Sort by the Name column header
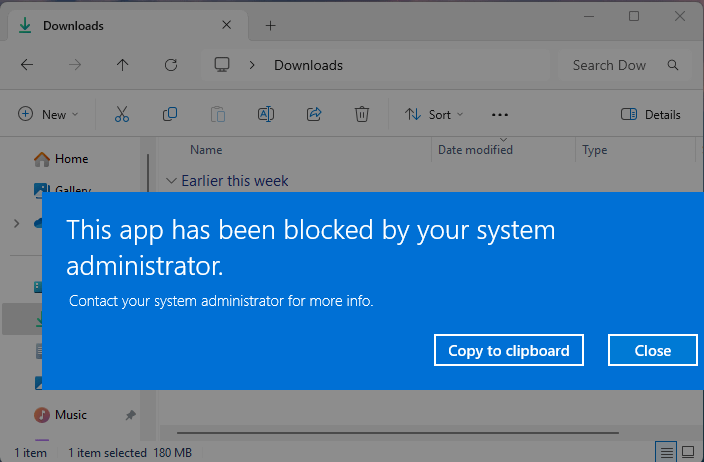This screenshot has width=704, height=462. 206,150
